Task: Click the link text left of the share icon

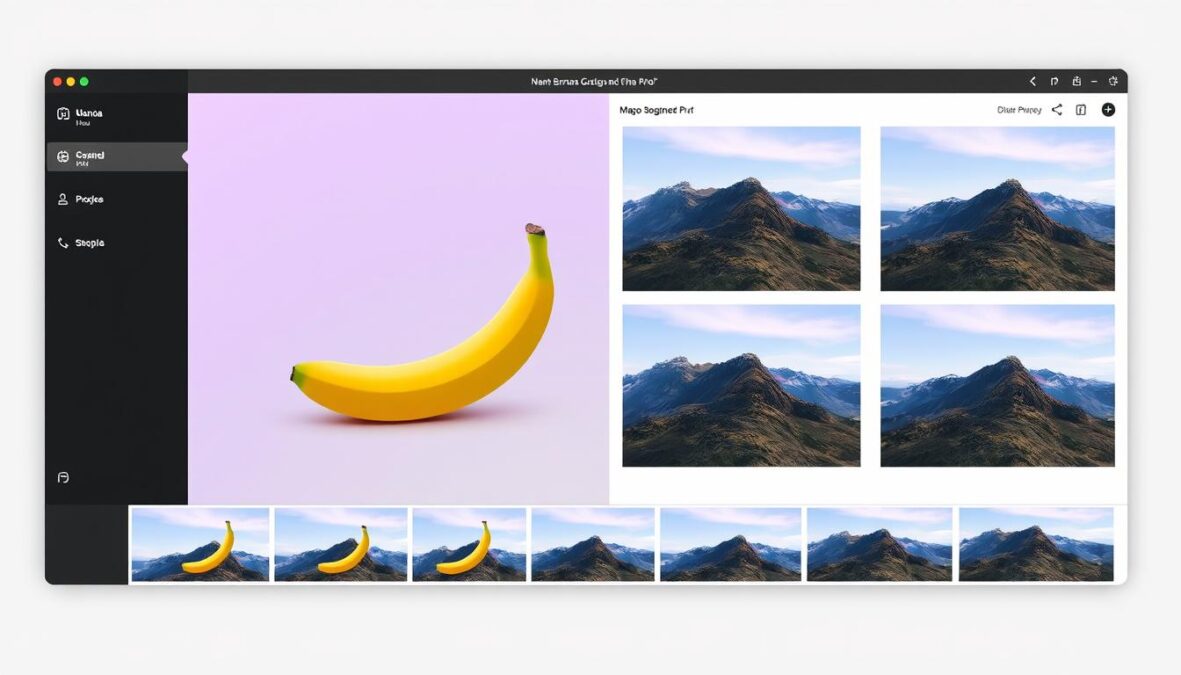Action: pyautogui.click(x=1019, y=110)
